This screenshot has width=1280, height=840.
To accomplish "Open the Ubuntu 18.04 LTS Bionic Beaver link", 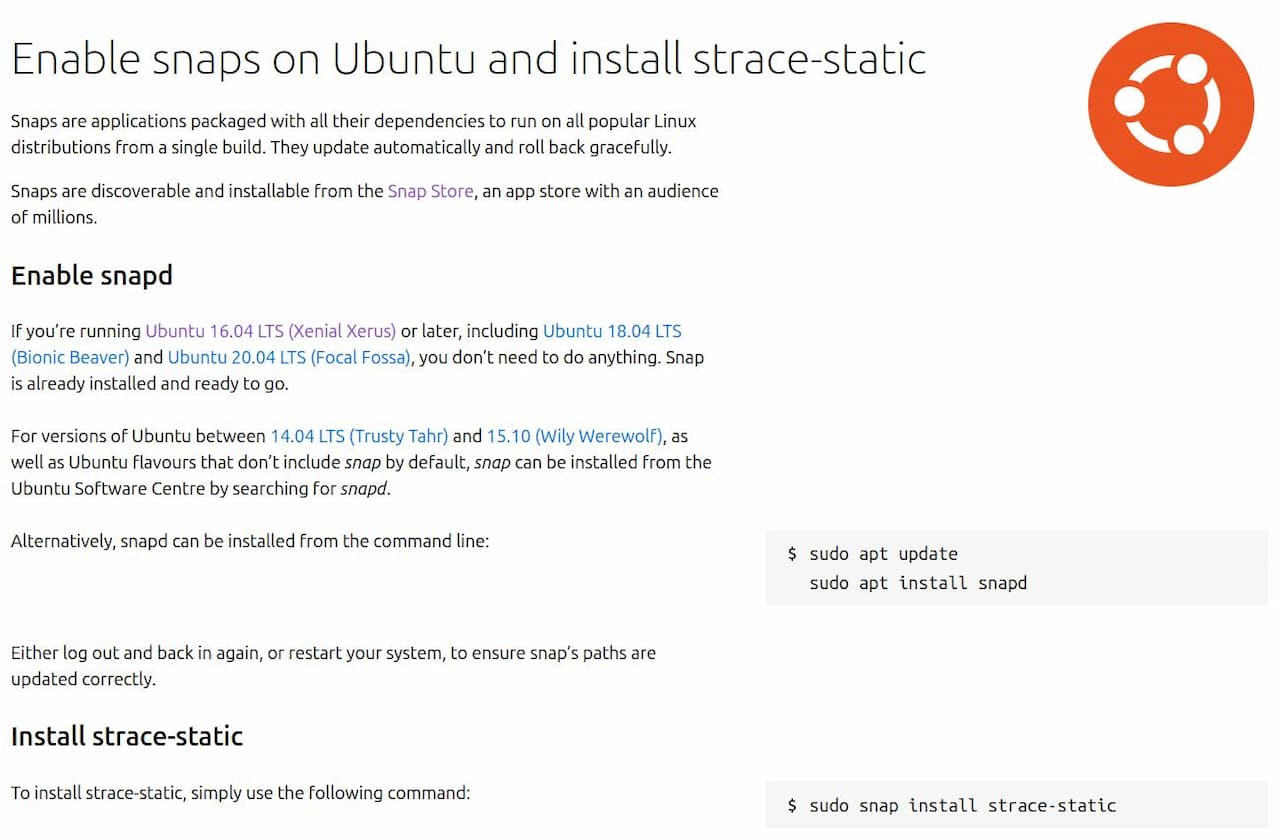I will (x=611, y=331).
